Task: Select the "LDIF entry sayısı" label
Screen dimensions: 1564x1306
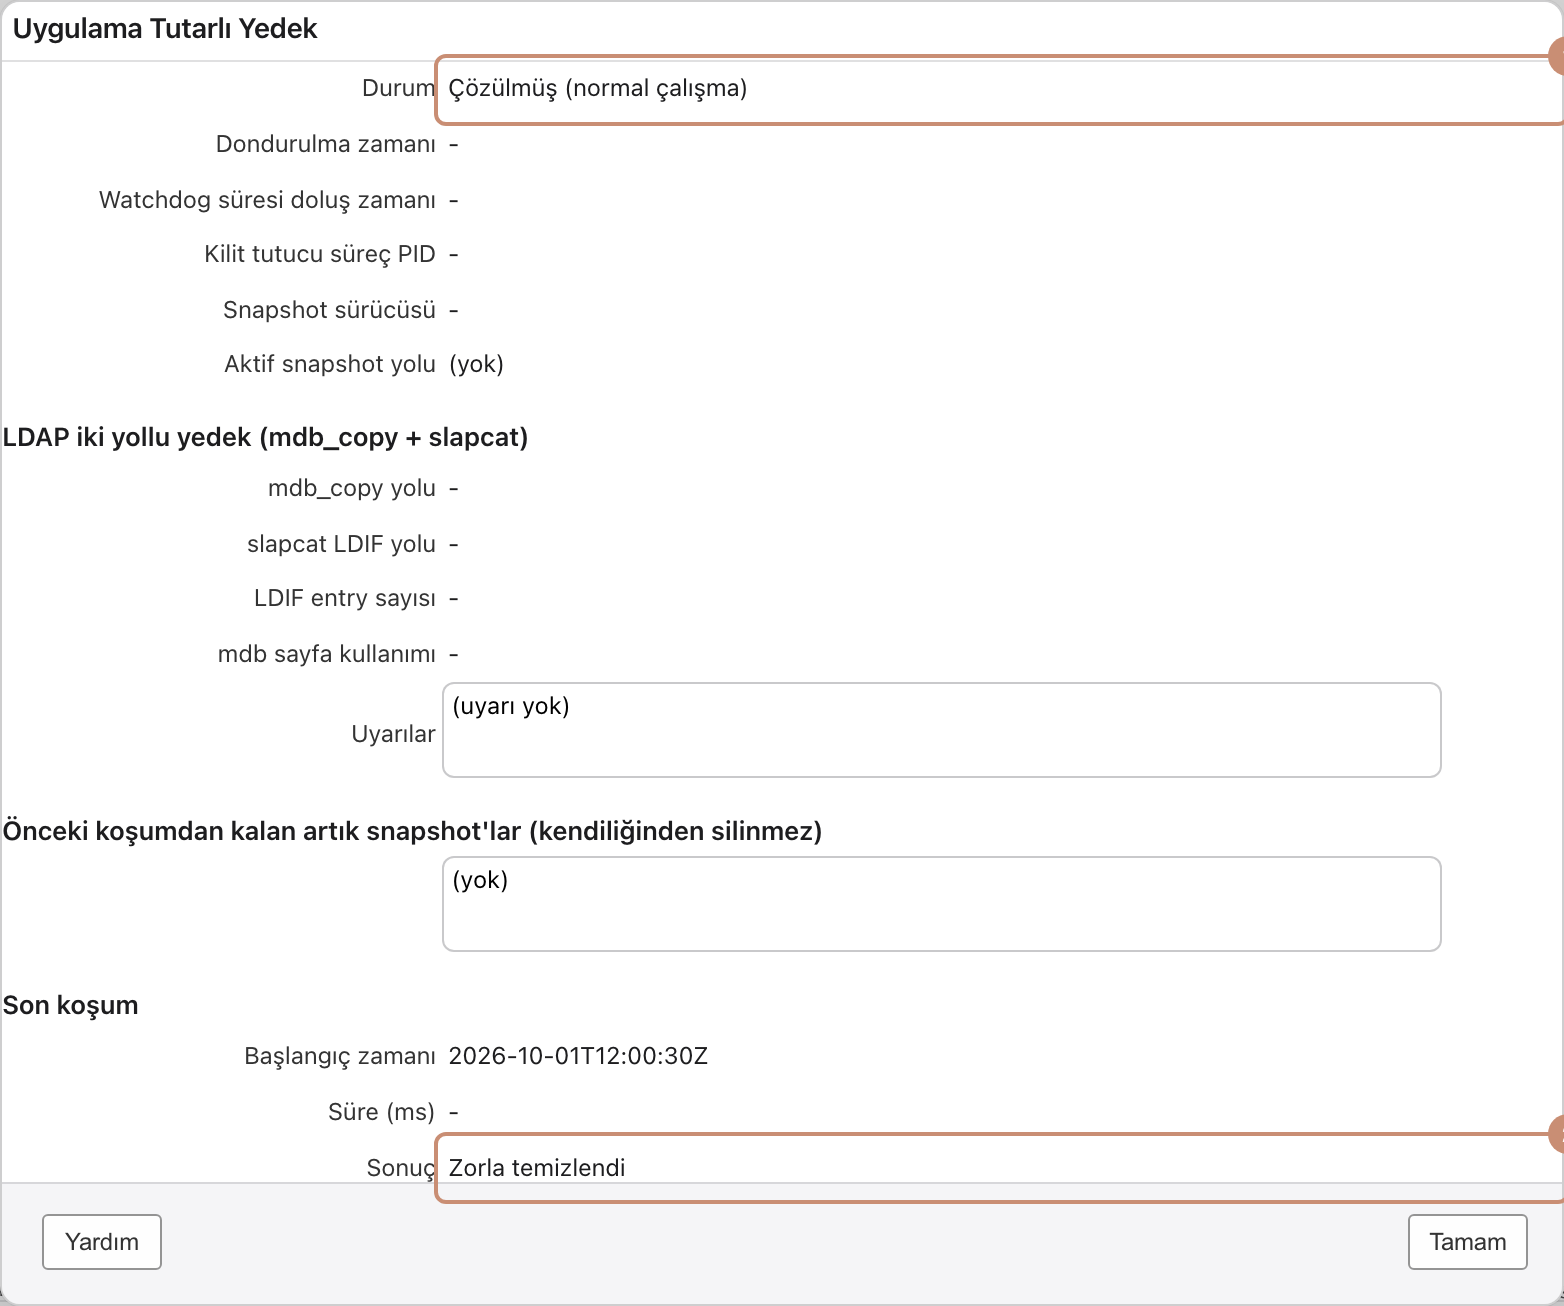Action: (x=345, y=598)
